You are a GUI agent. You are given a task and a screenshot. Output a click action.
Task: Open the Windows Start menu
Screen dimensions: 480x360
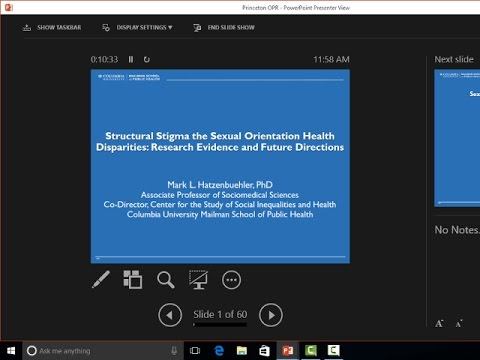coord(11,351)
